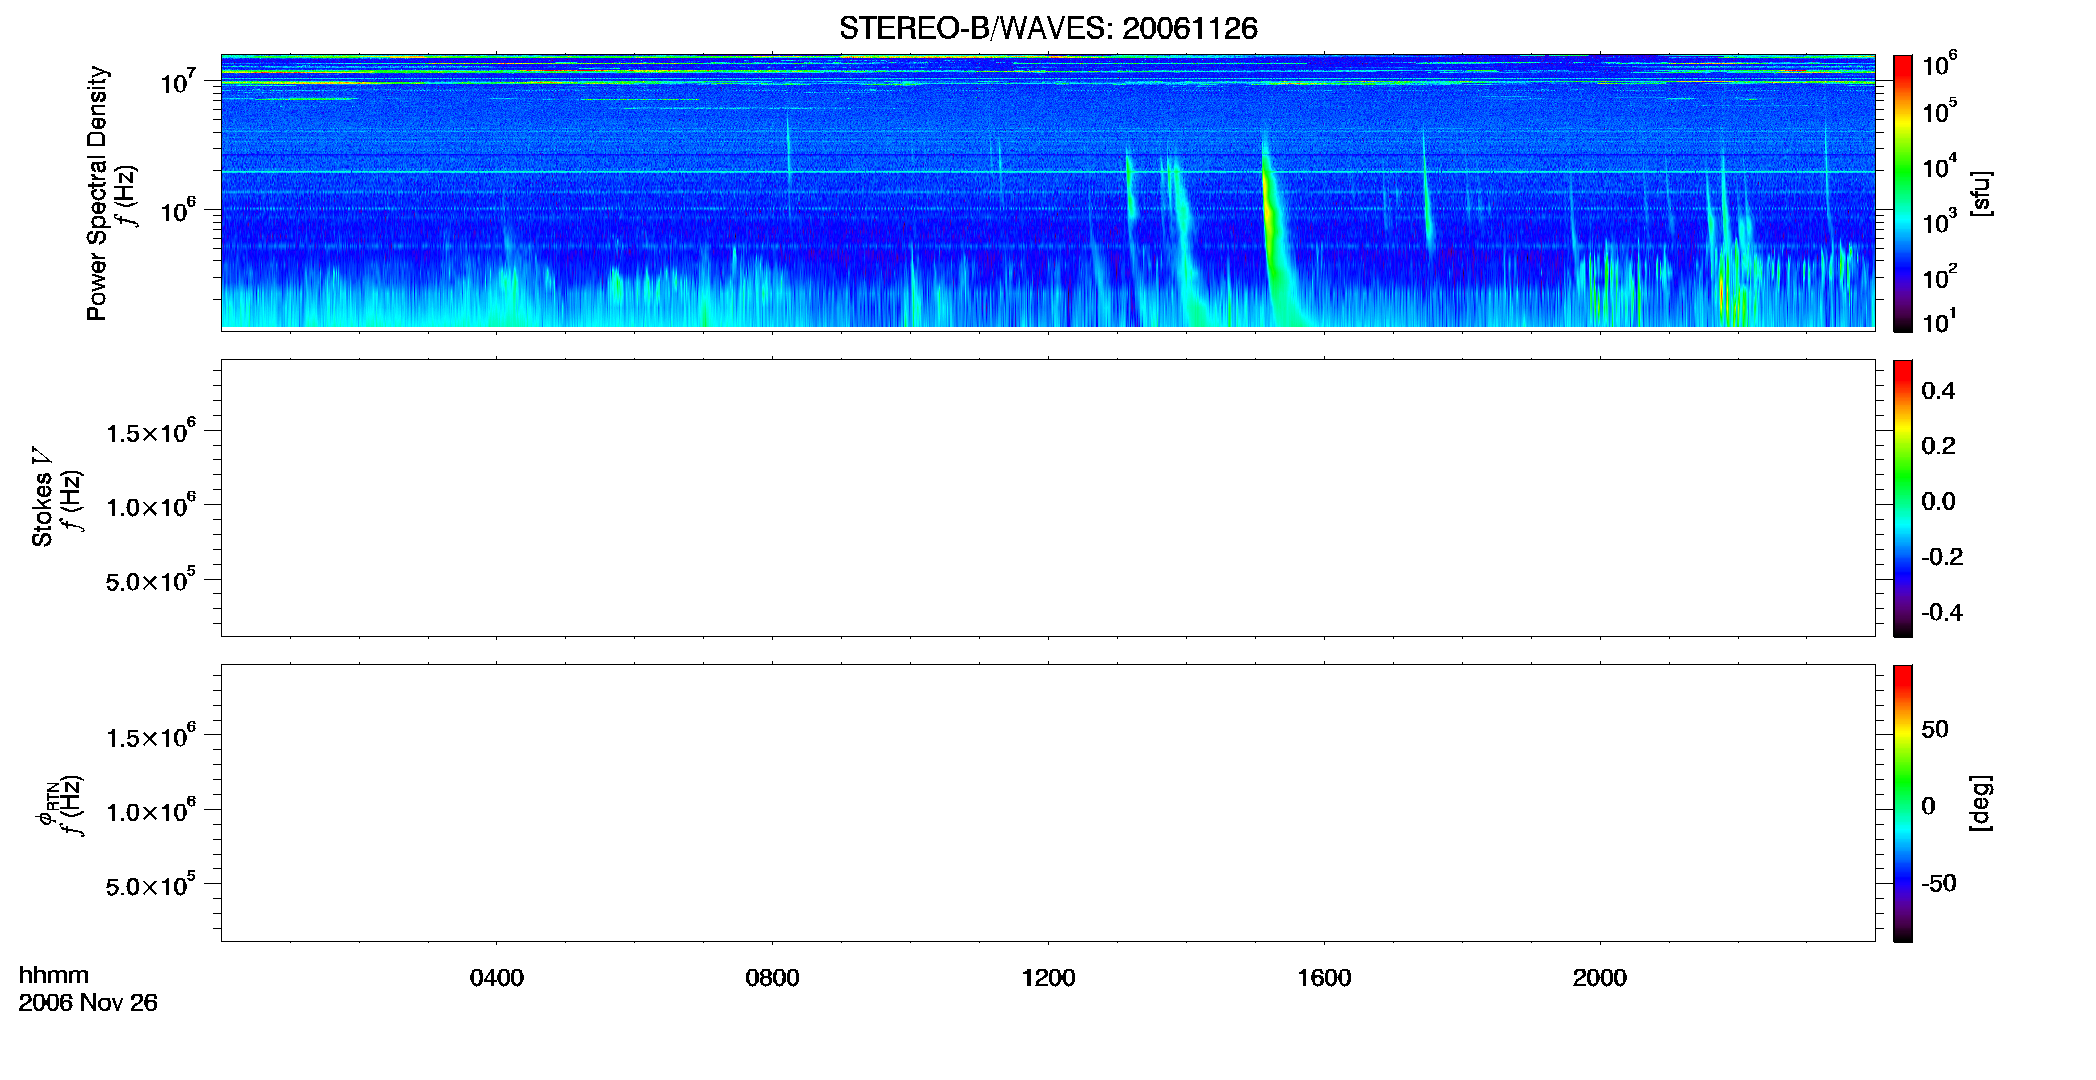The height and width of the screenshot is (1080, 2096).
Task: Click the 10^2 label on the sfu colorbar
Action: click(1940, 276)
